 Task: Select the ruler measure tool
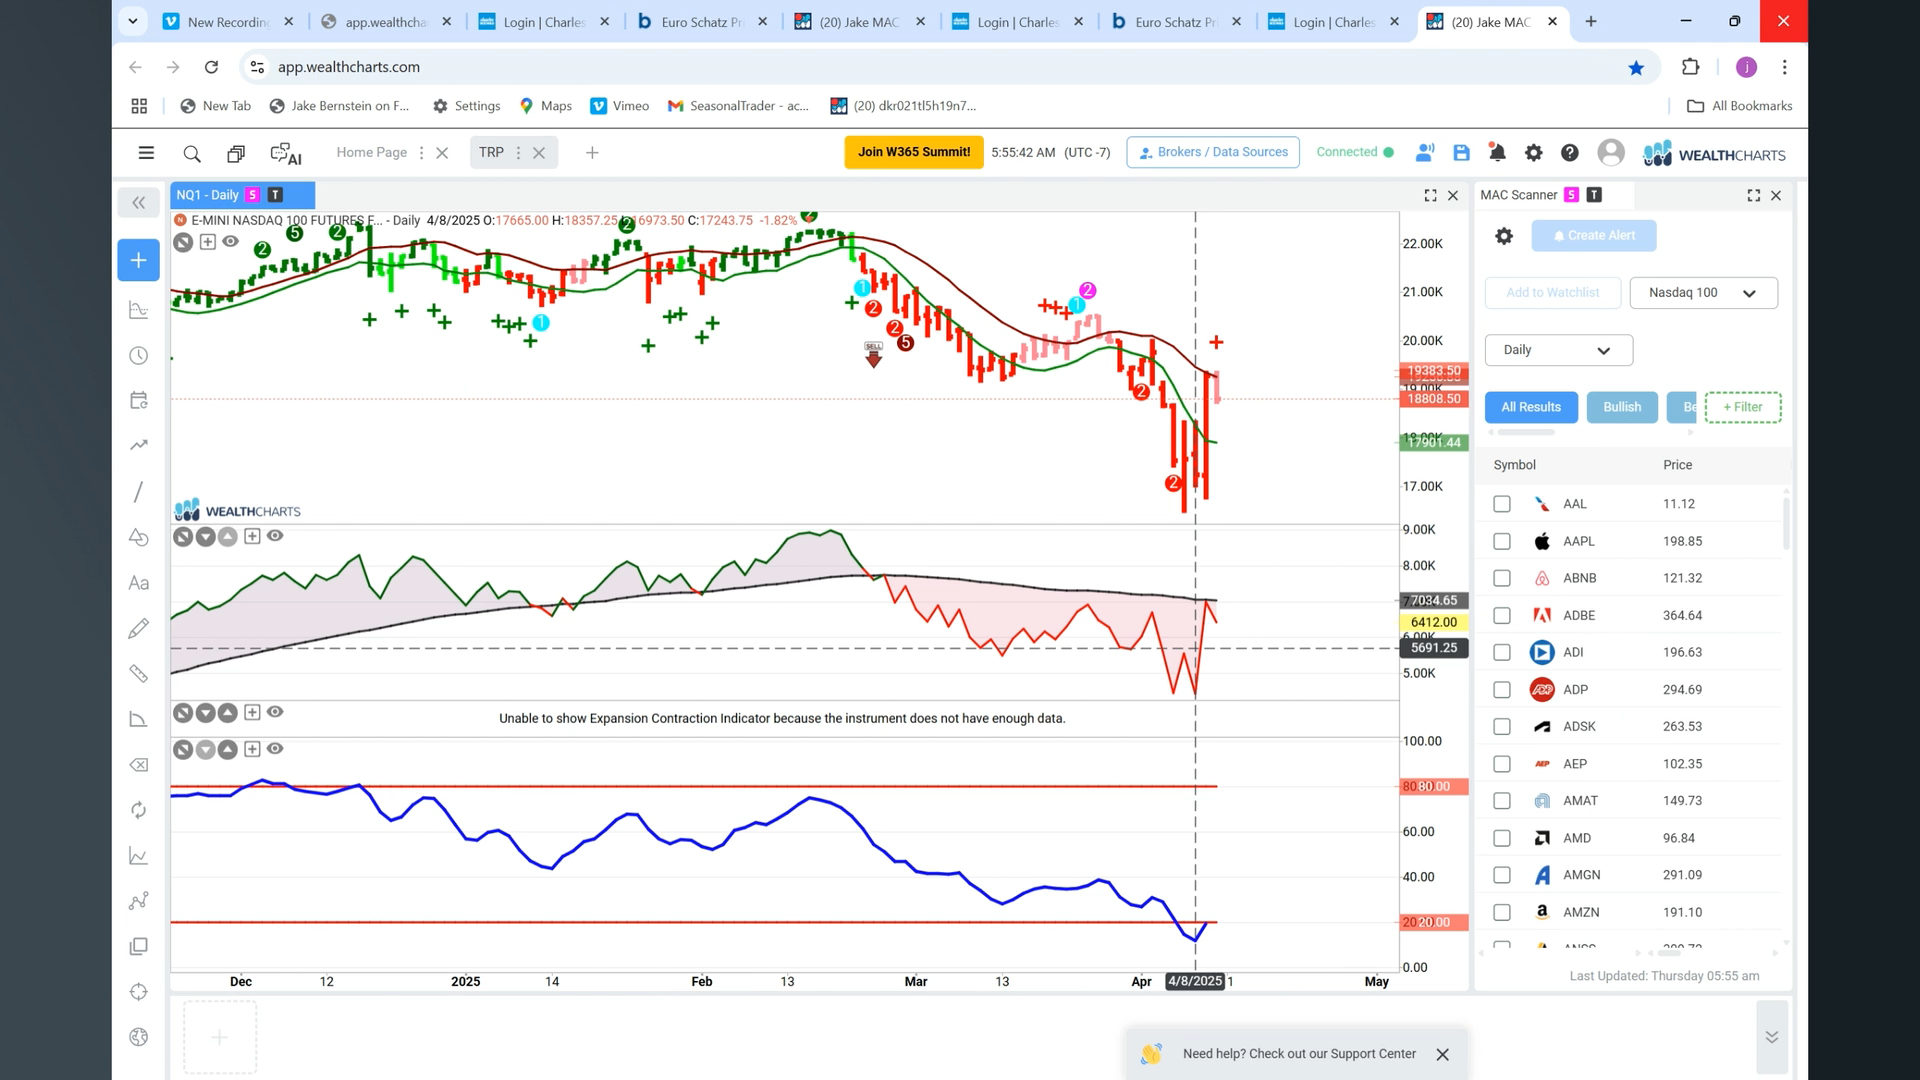(x=139, y=674)
